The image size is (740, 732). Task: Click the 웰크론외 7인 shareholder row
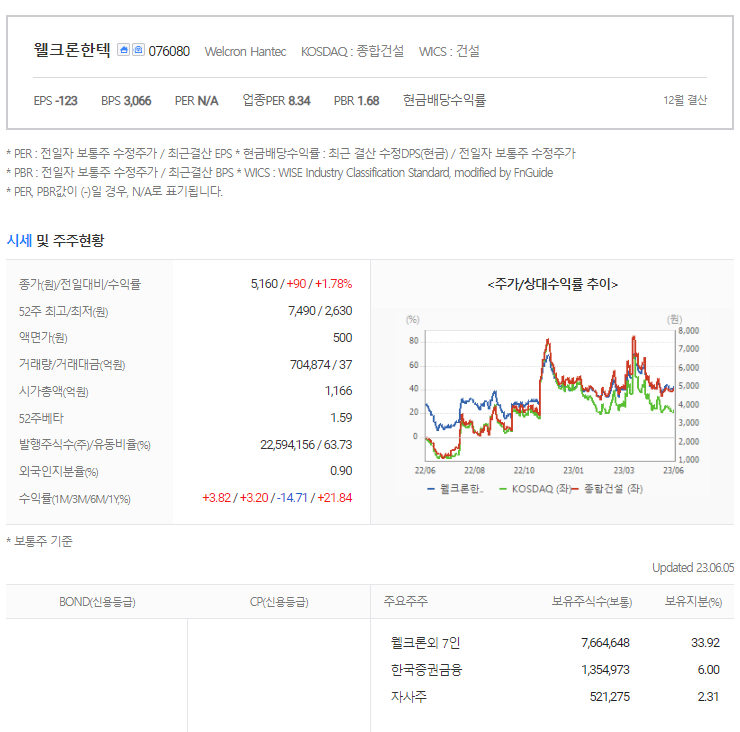coord(425,643)
